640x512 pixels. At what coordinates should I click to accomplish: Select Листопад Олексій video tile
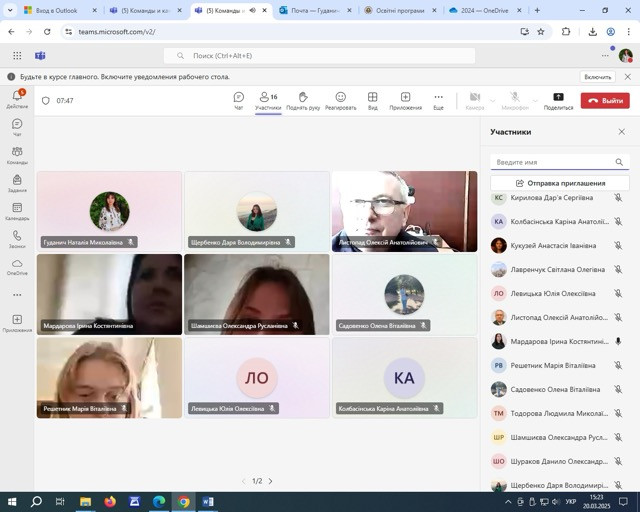(404, 211)
